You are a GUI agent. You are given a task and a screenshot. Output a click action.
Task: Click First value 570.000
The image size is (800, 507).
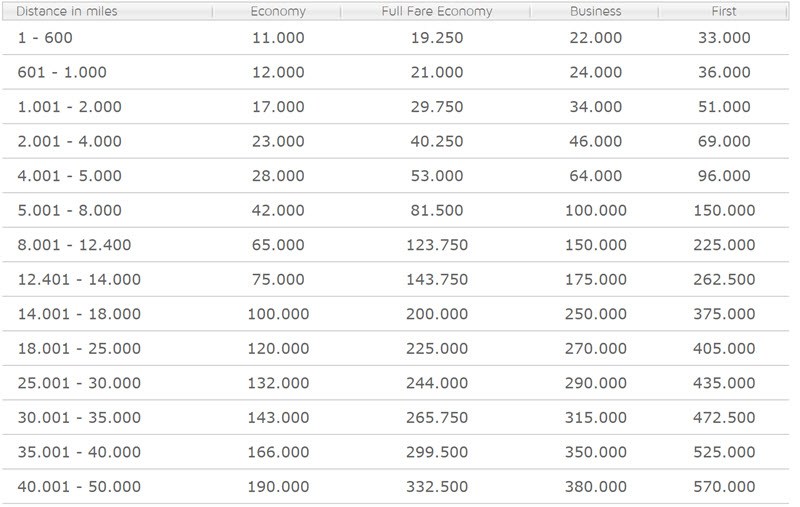click(724, 487)
